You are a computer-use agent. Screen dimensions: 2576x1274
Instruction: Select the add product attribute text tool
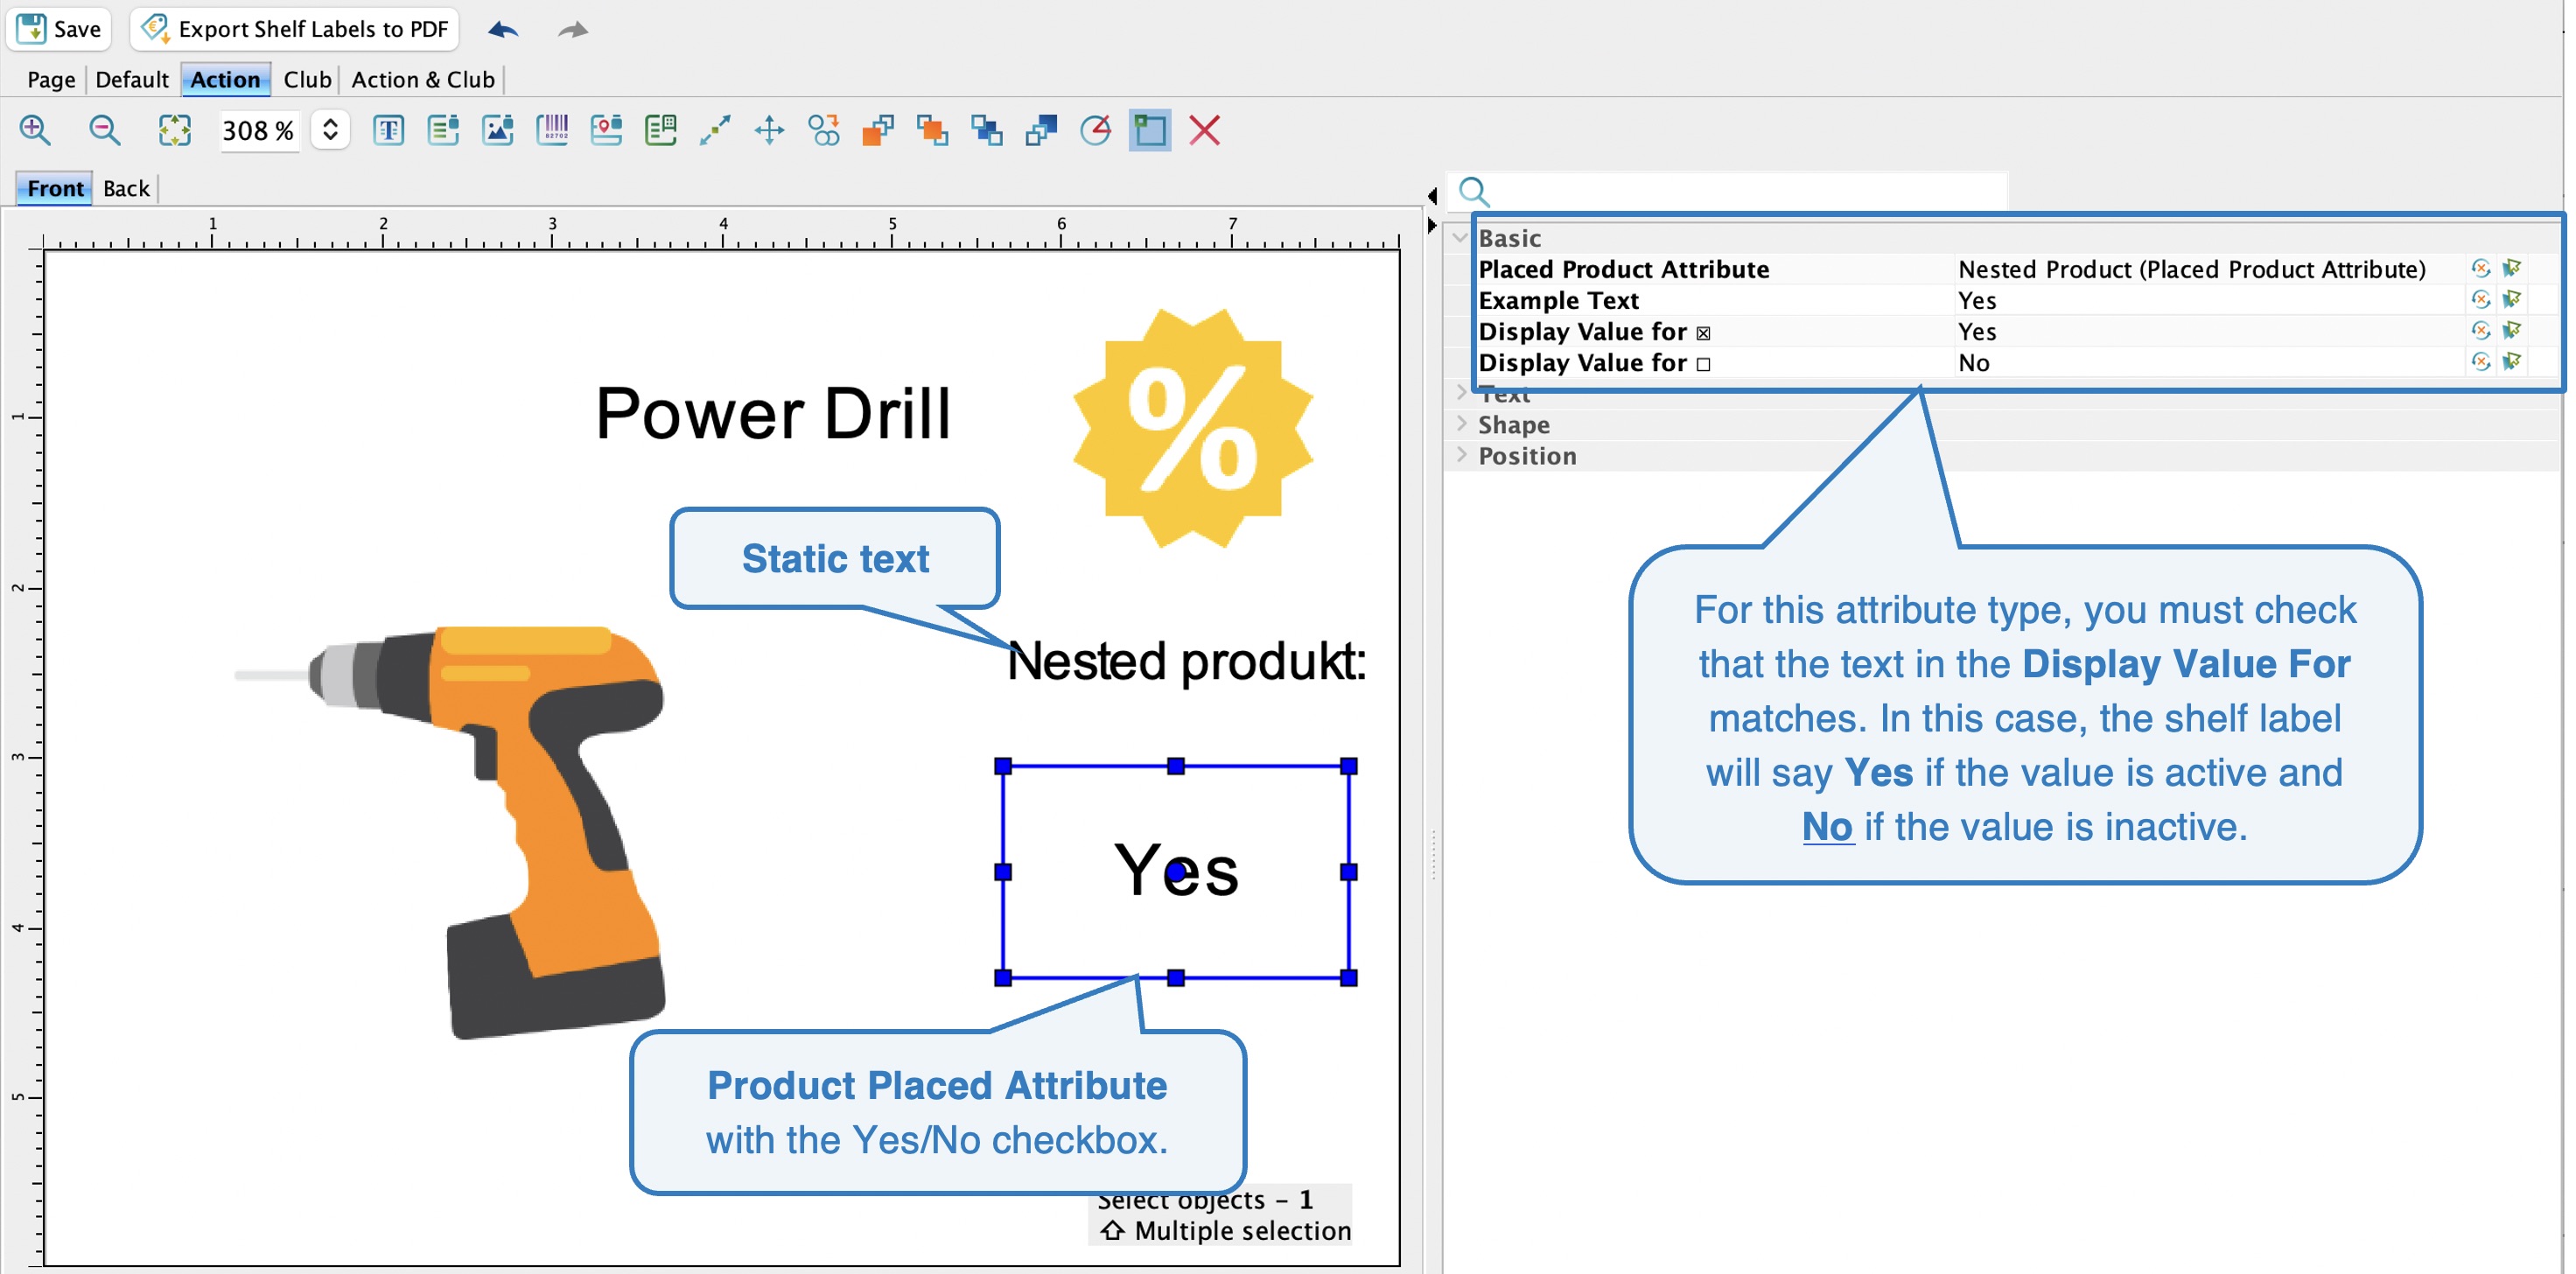pos(443,130)
